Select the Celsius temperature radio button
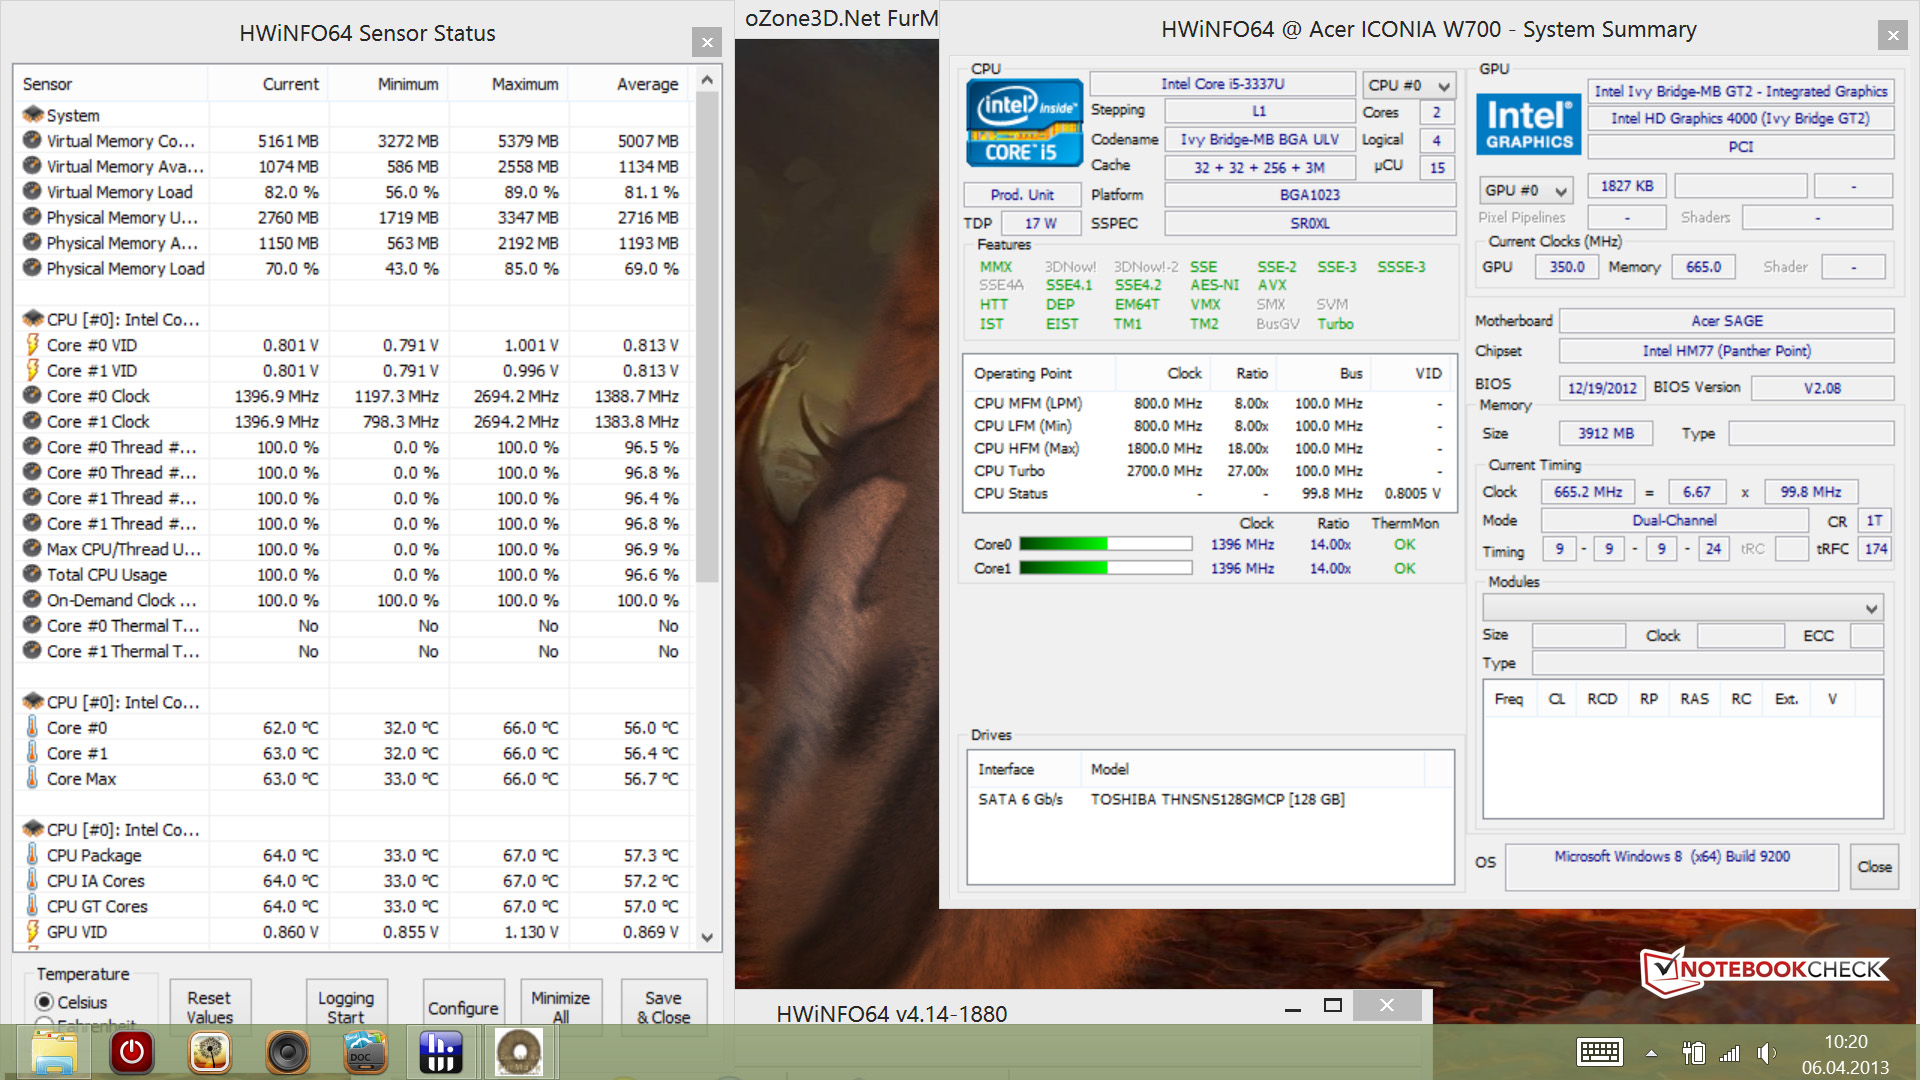The width and height of the screenshot is (1920, 1080). (44, 1002)
